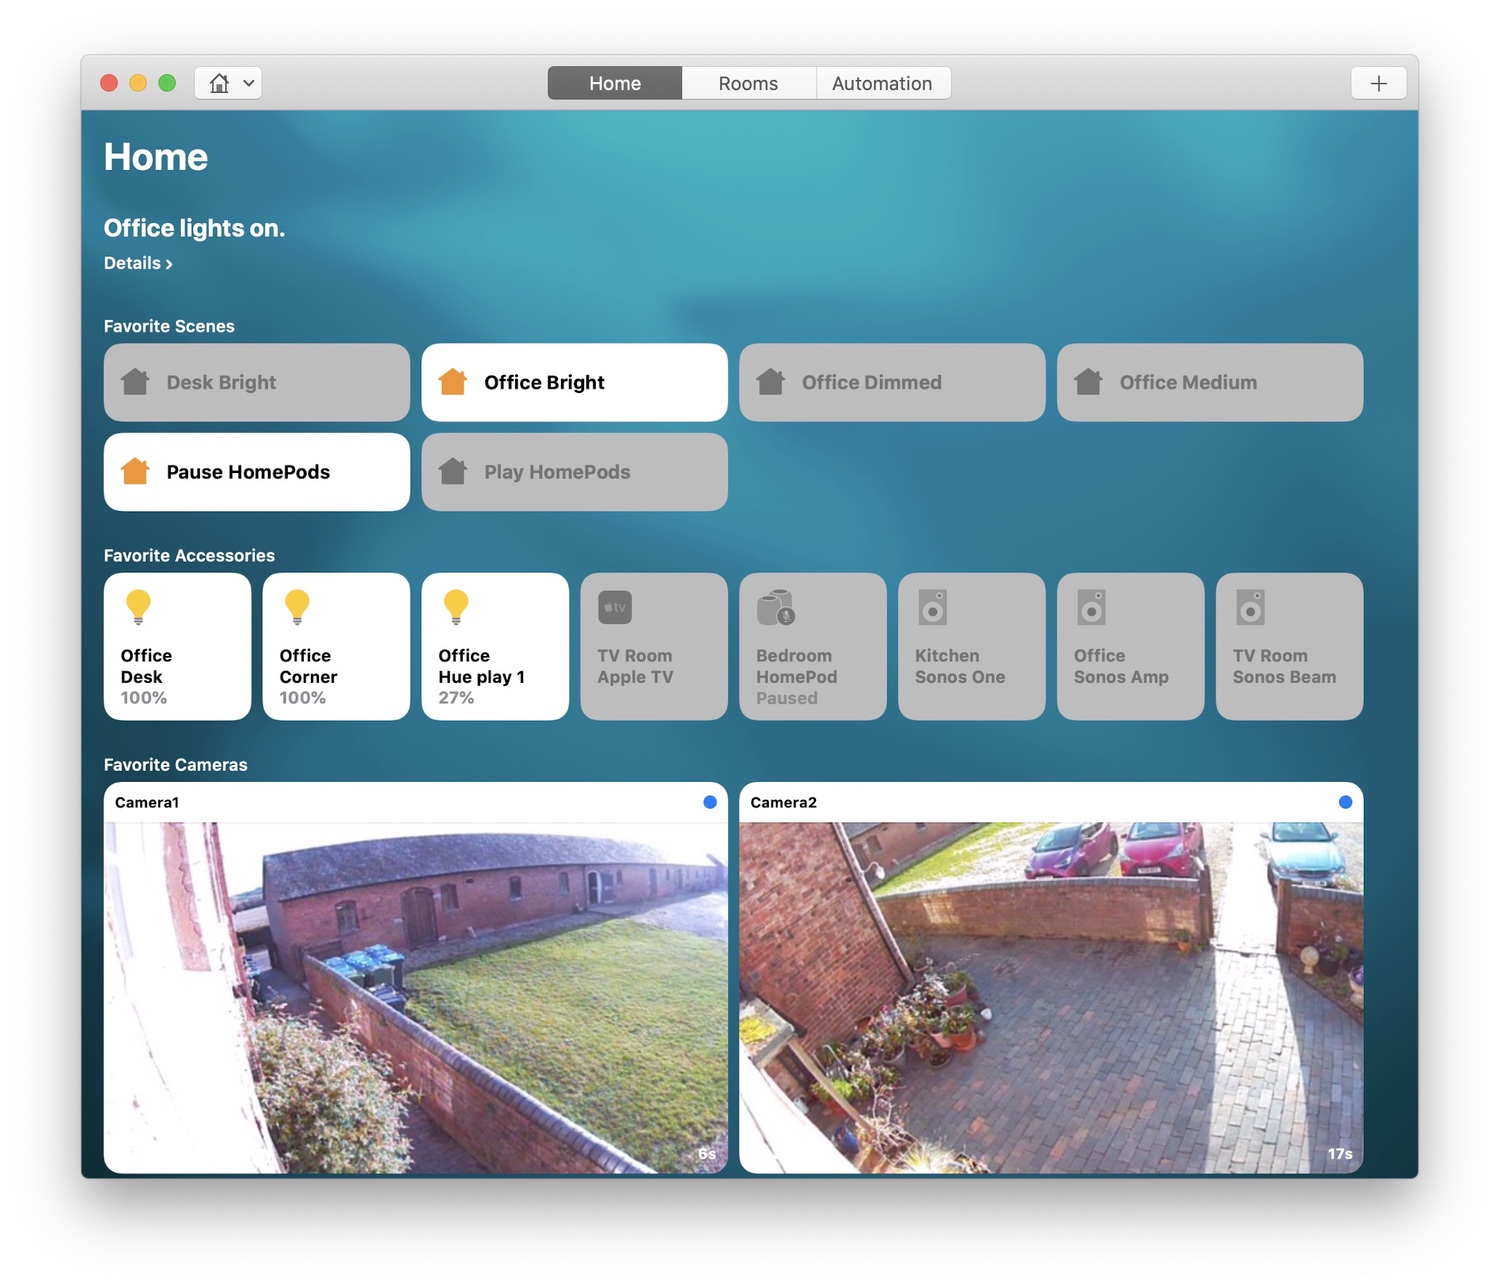This screenshot has width=1500, height=1286.
Task: Click the Office Desk light bulb icon
Action: click(138, 607)
